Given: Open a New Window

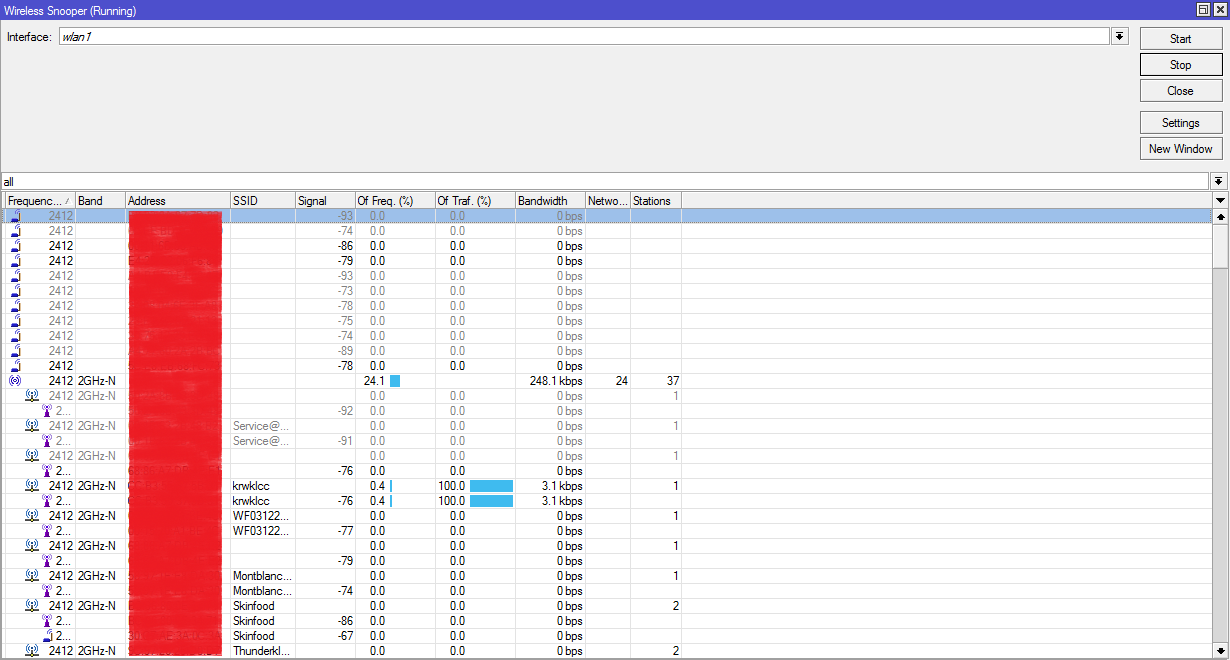Looking at the screenshot, I should (1181, 149).
